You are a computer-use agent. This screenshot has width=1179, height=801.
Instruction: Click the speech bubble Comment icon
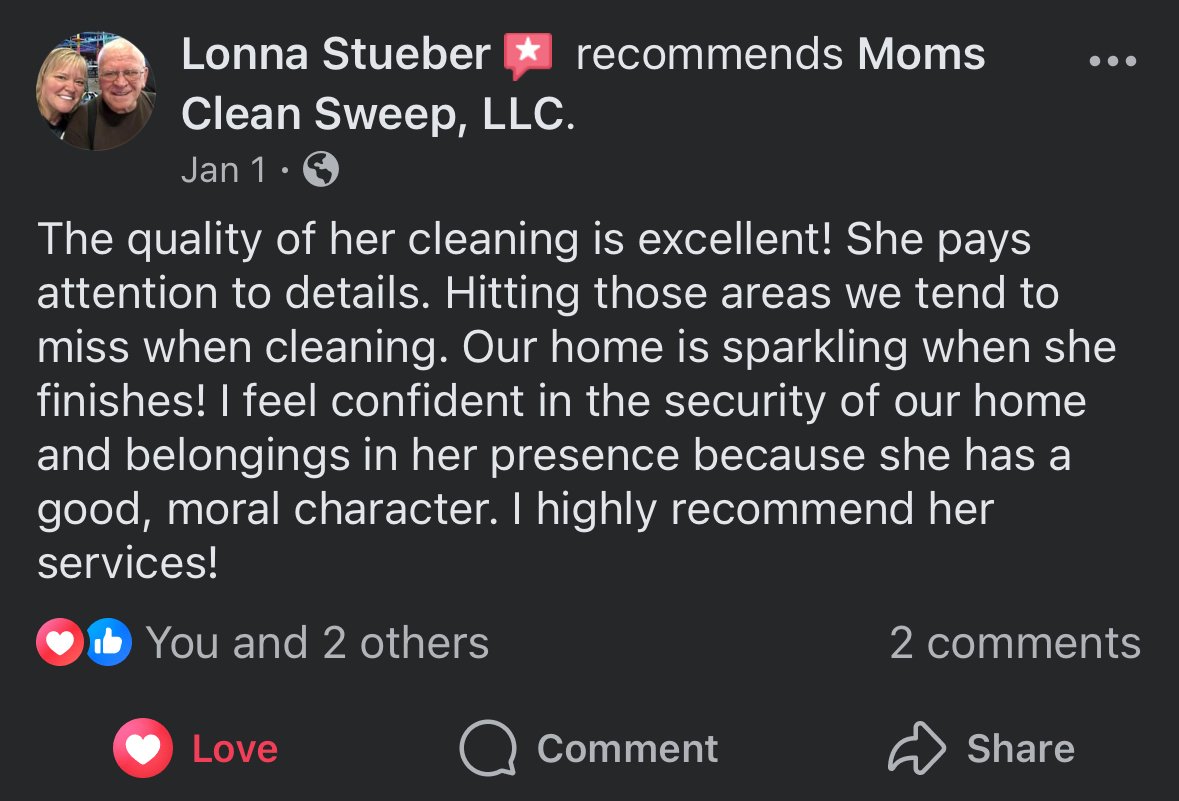488,748
